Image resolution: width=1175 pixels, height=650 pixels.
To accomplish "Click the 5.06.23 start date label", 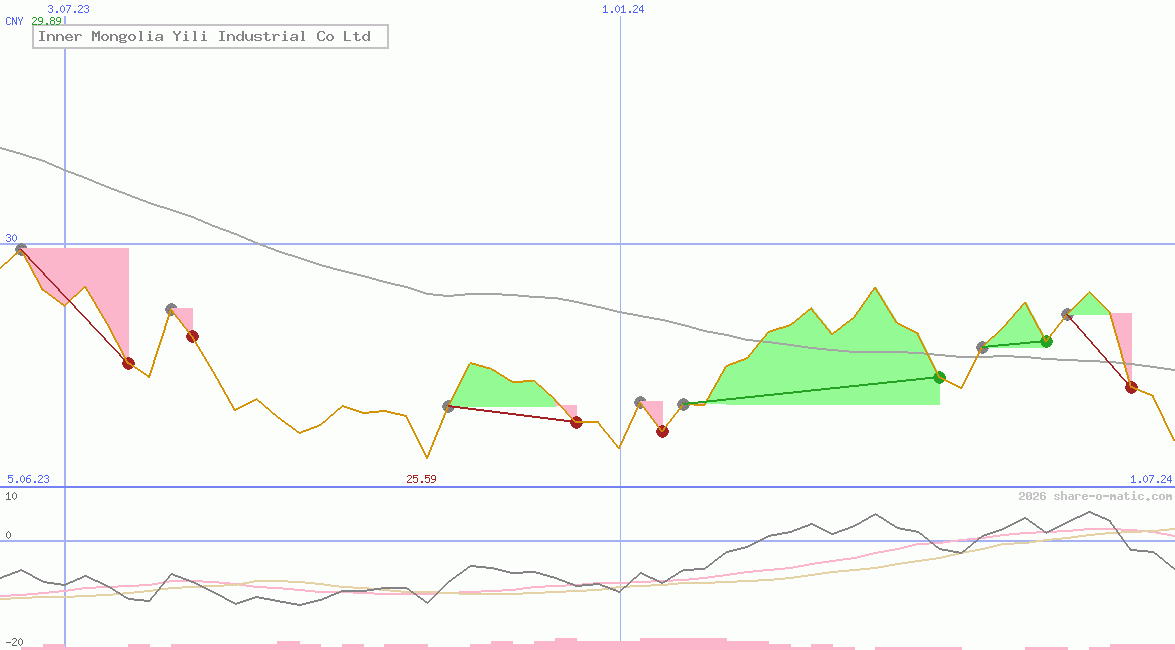I will tap(28, 479).
